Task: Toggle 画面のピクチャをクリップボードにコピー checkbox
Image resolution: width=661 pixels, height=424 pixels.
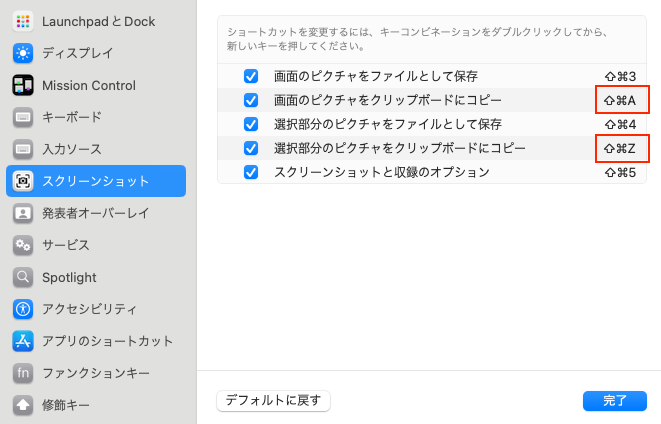Action: 251,100
